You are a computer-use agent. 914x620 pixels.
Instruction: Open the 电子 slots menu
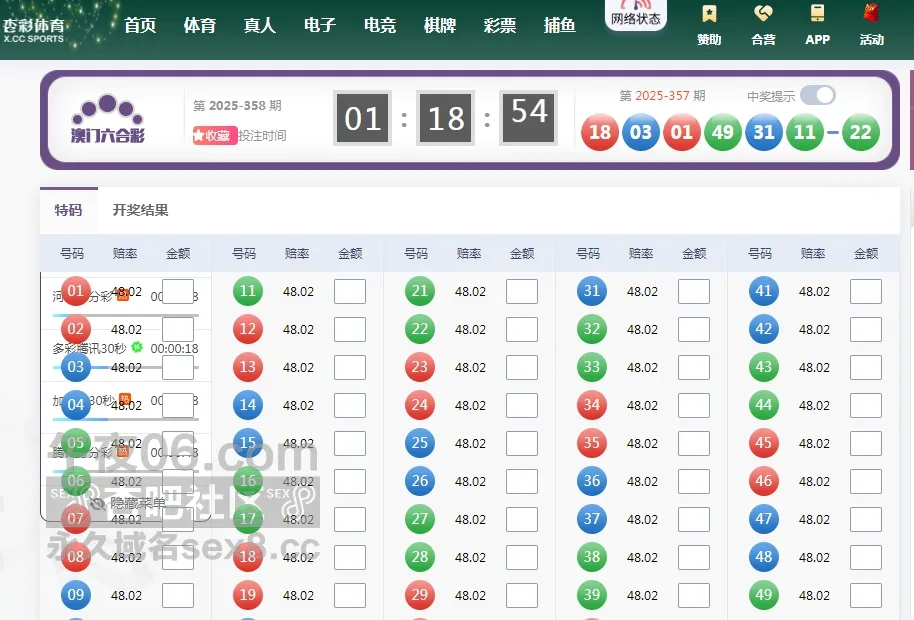pos(320,25)
